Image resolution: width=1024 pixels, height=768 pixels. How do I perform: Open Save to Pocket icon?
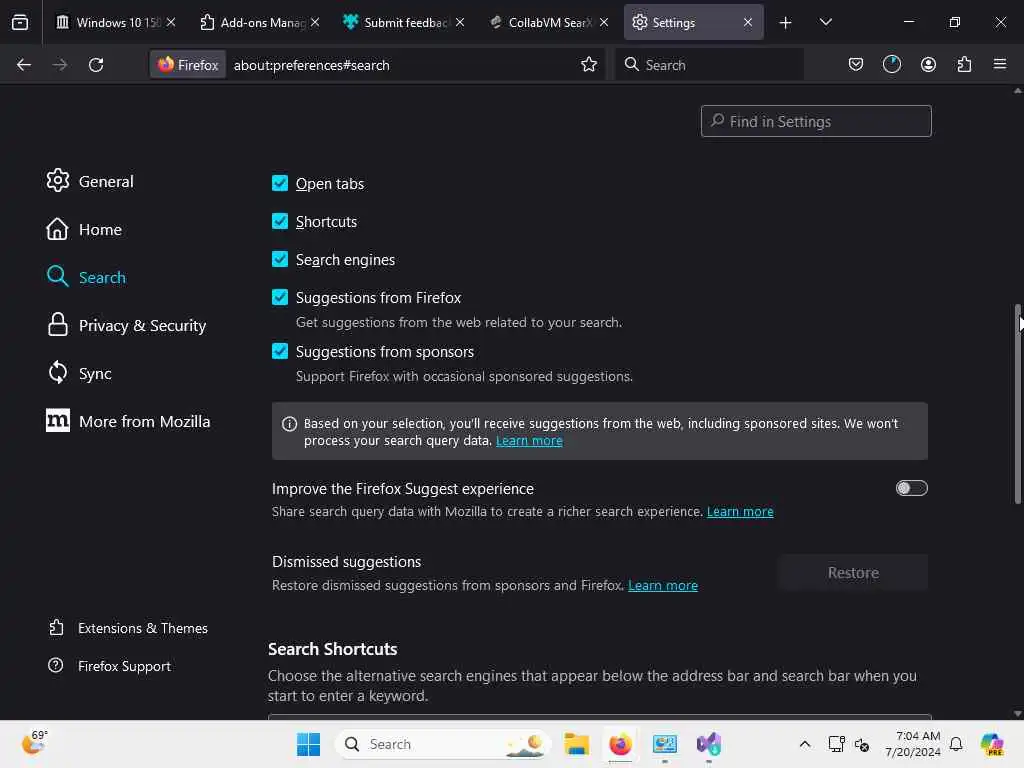[856, 65]
